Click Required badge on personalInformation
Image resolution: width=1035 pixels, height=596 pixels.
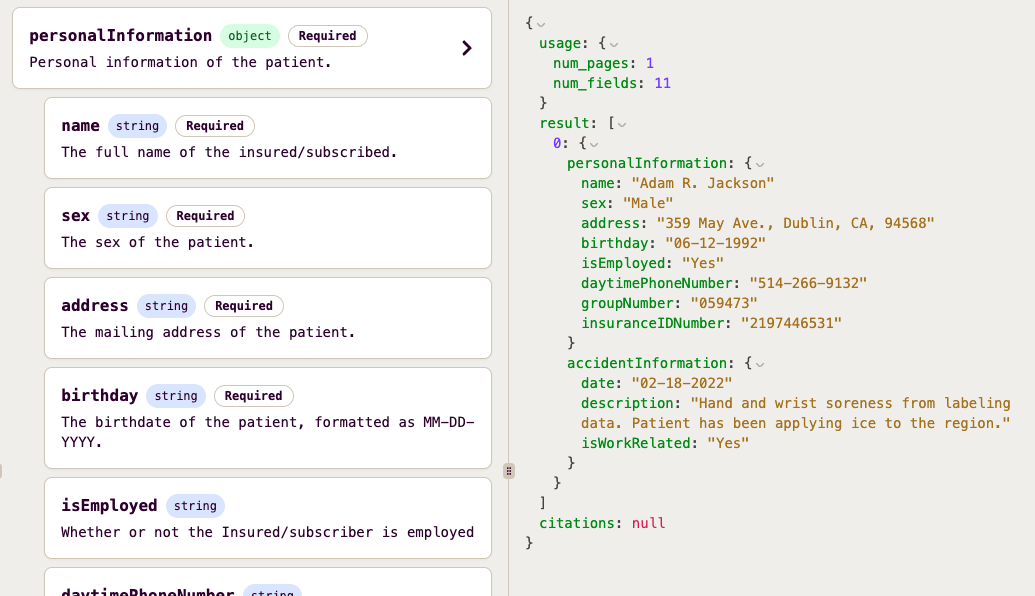pyautogui.click(x=327, y=36)
